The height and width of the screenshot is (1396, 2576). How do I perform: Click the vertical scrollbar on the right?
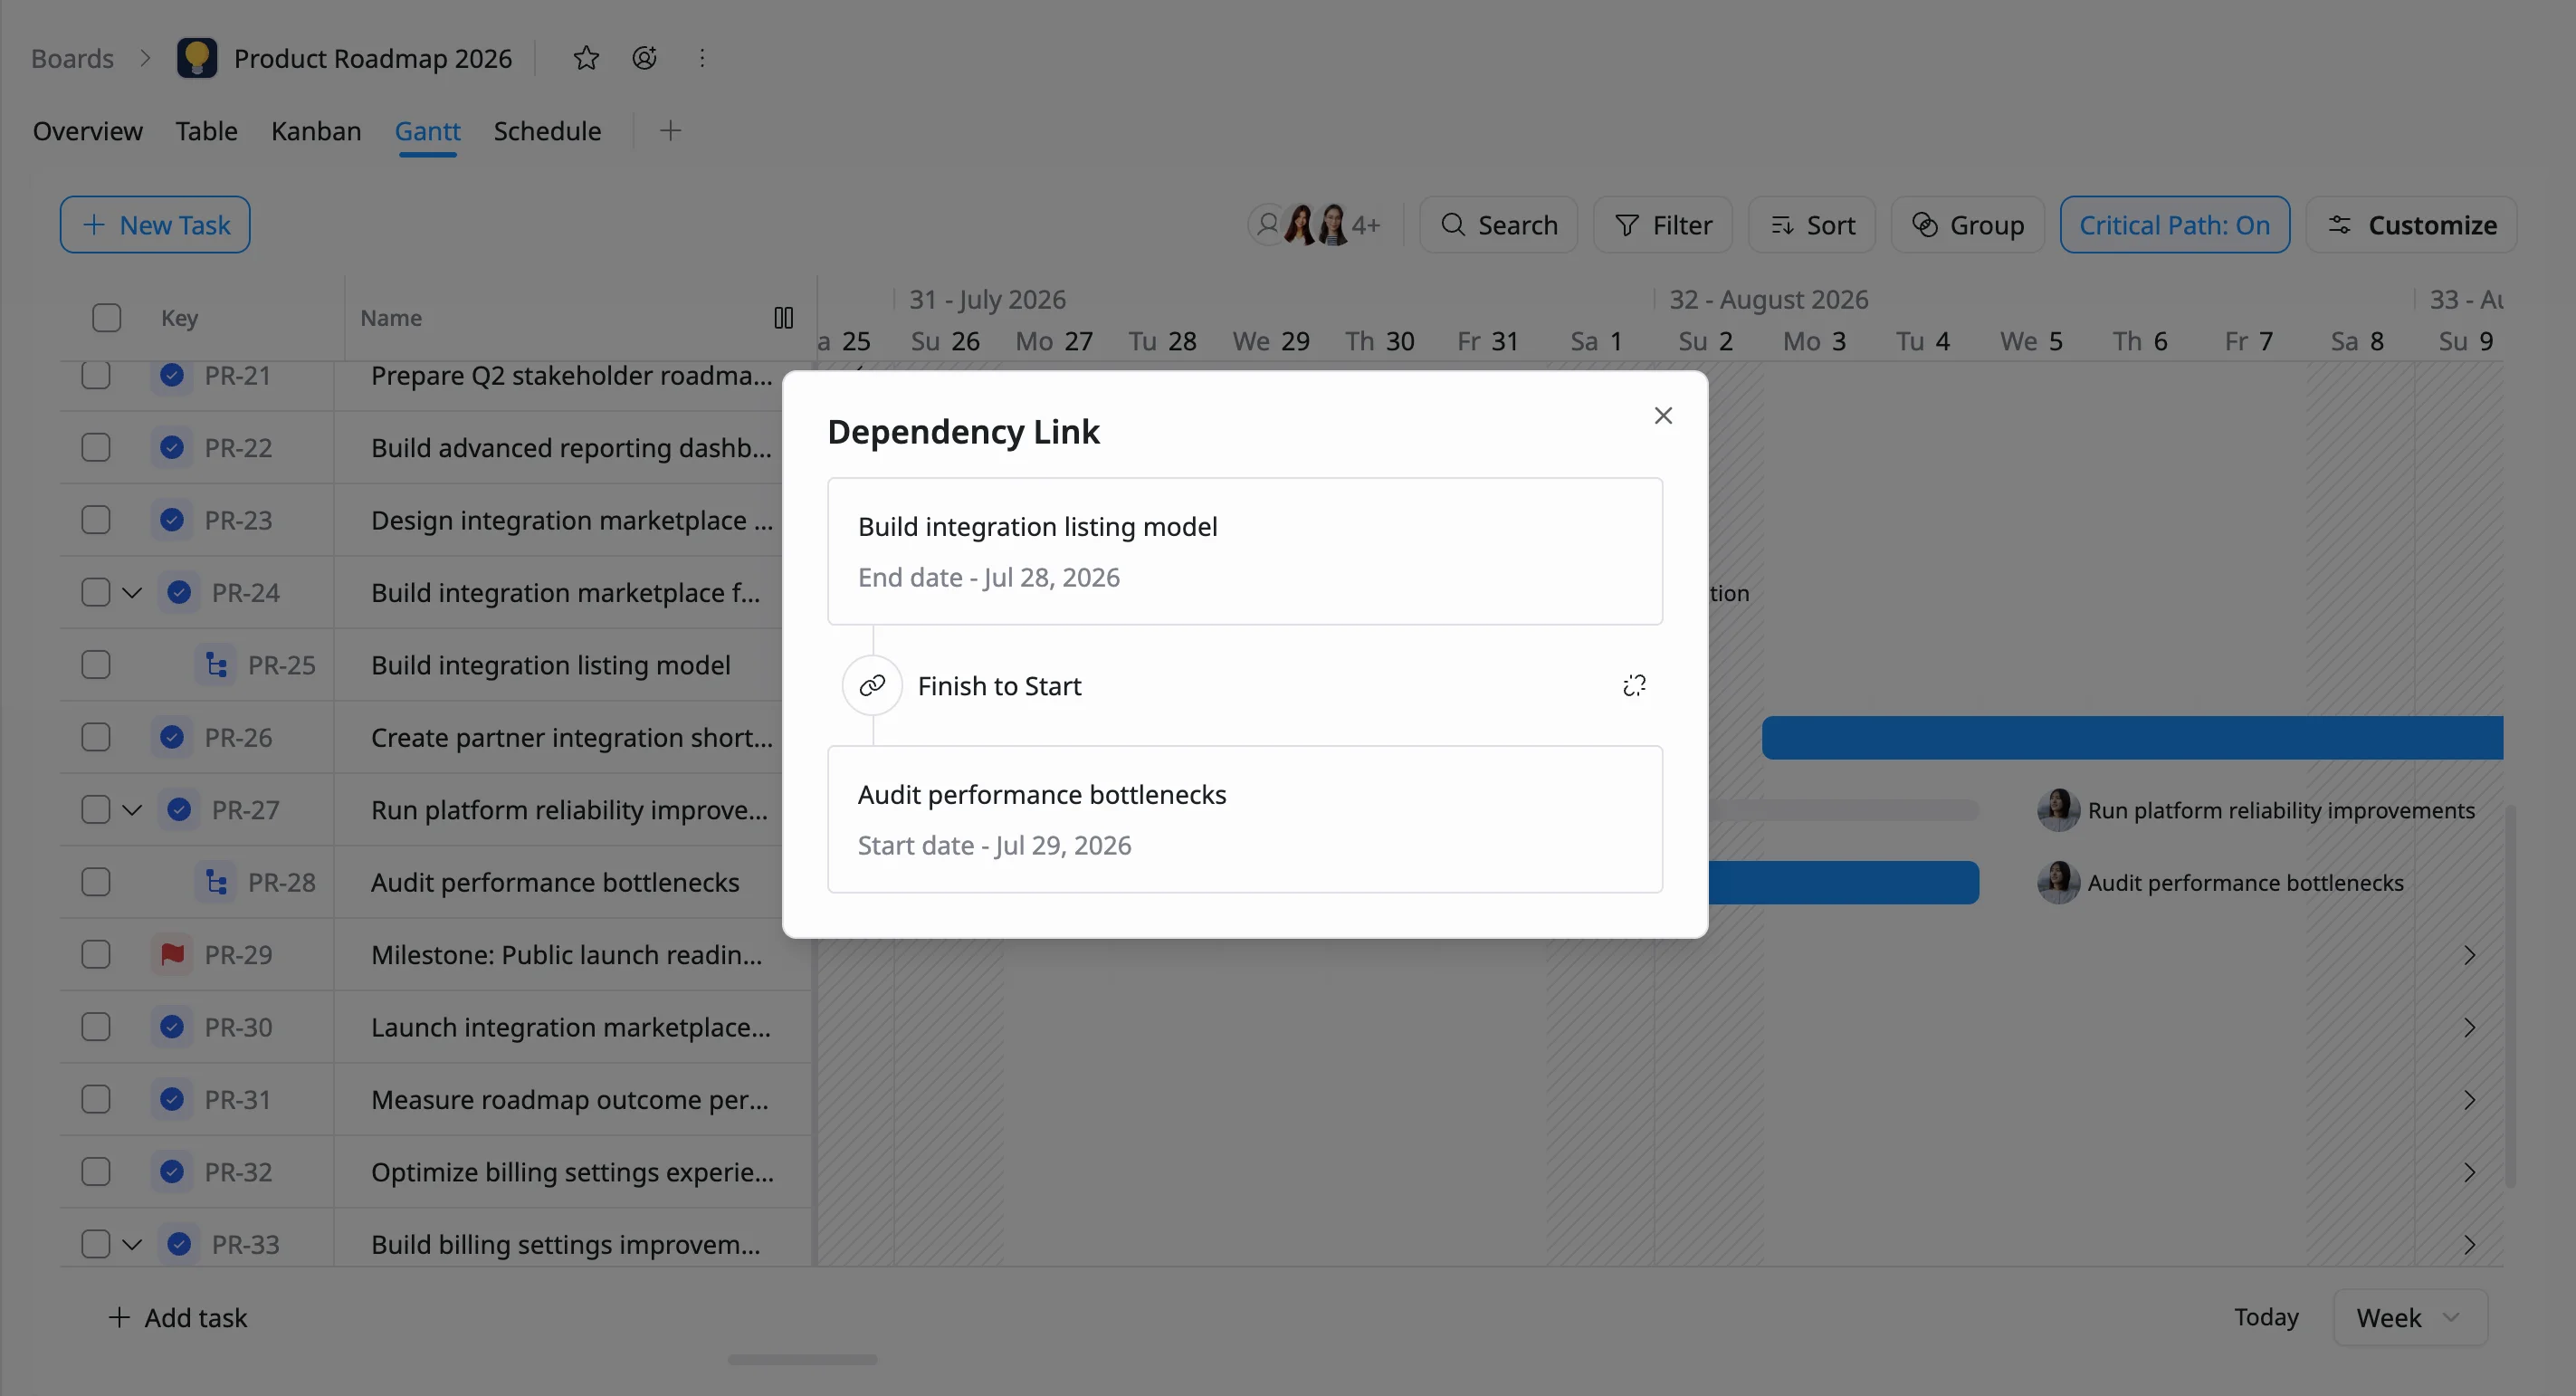pyautogui.click(x=2509, y=995)
